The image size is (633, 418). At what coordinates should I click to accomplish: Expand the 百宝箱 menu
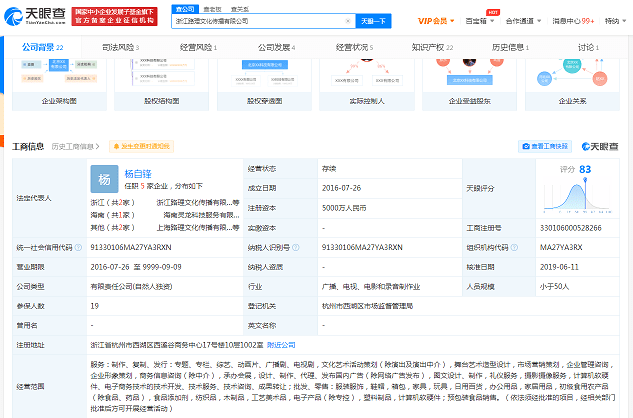click(480, 21)
